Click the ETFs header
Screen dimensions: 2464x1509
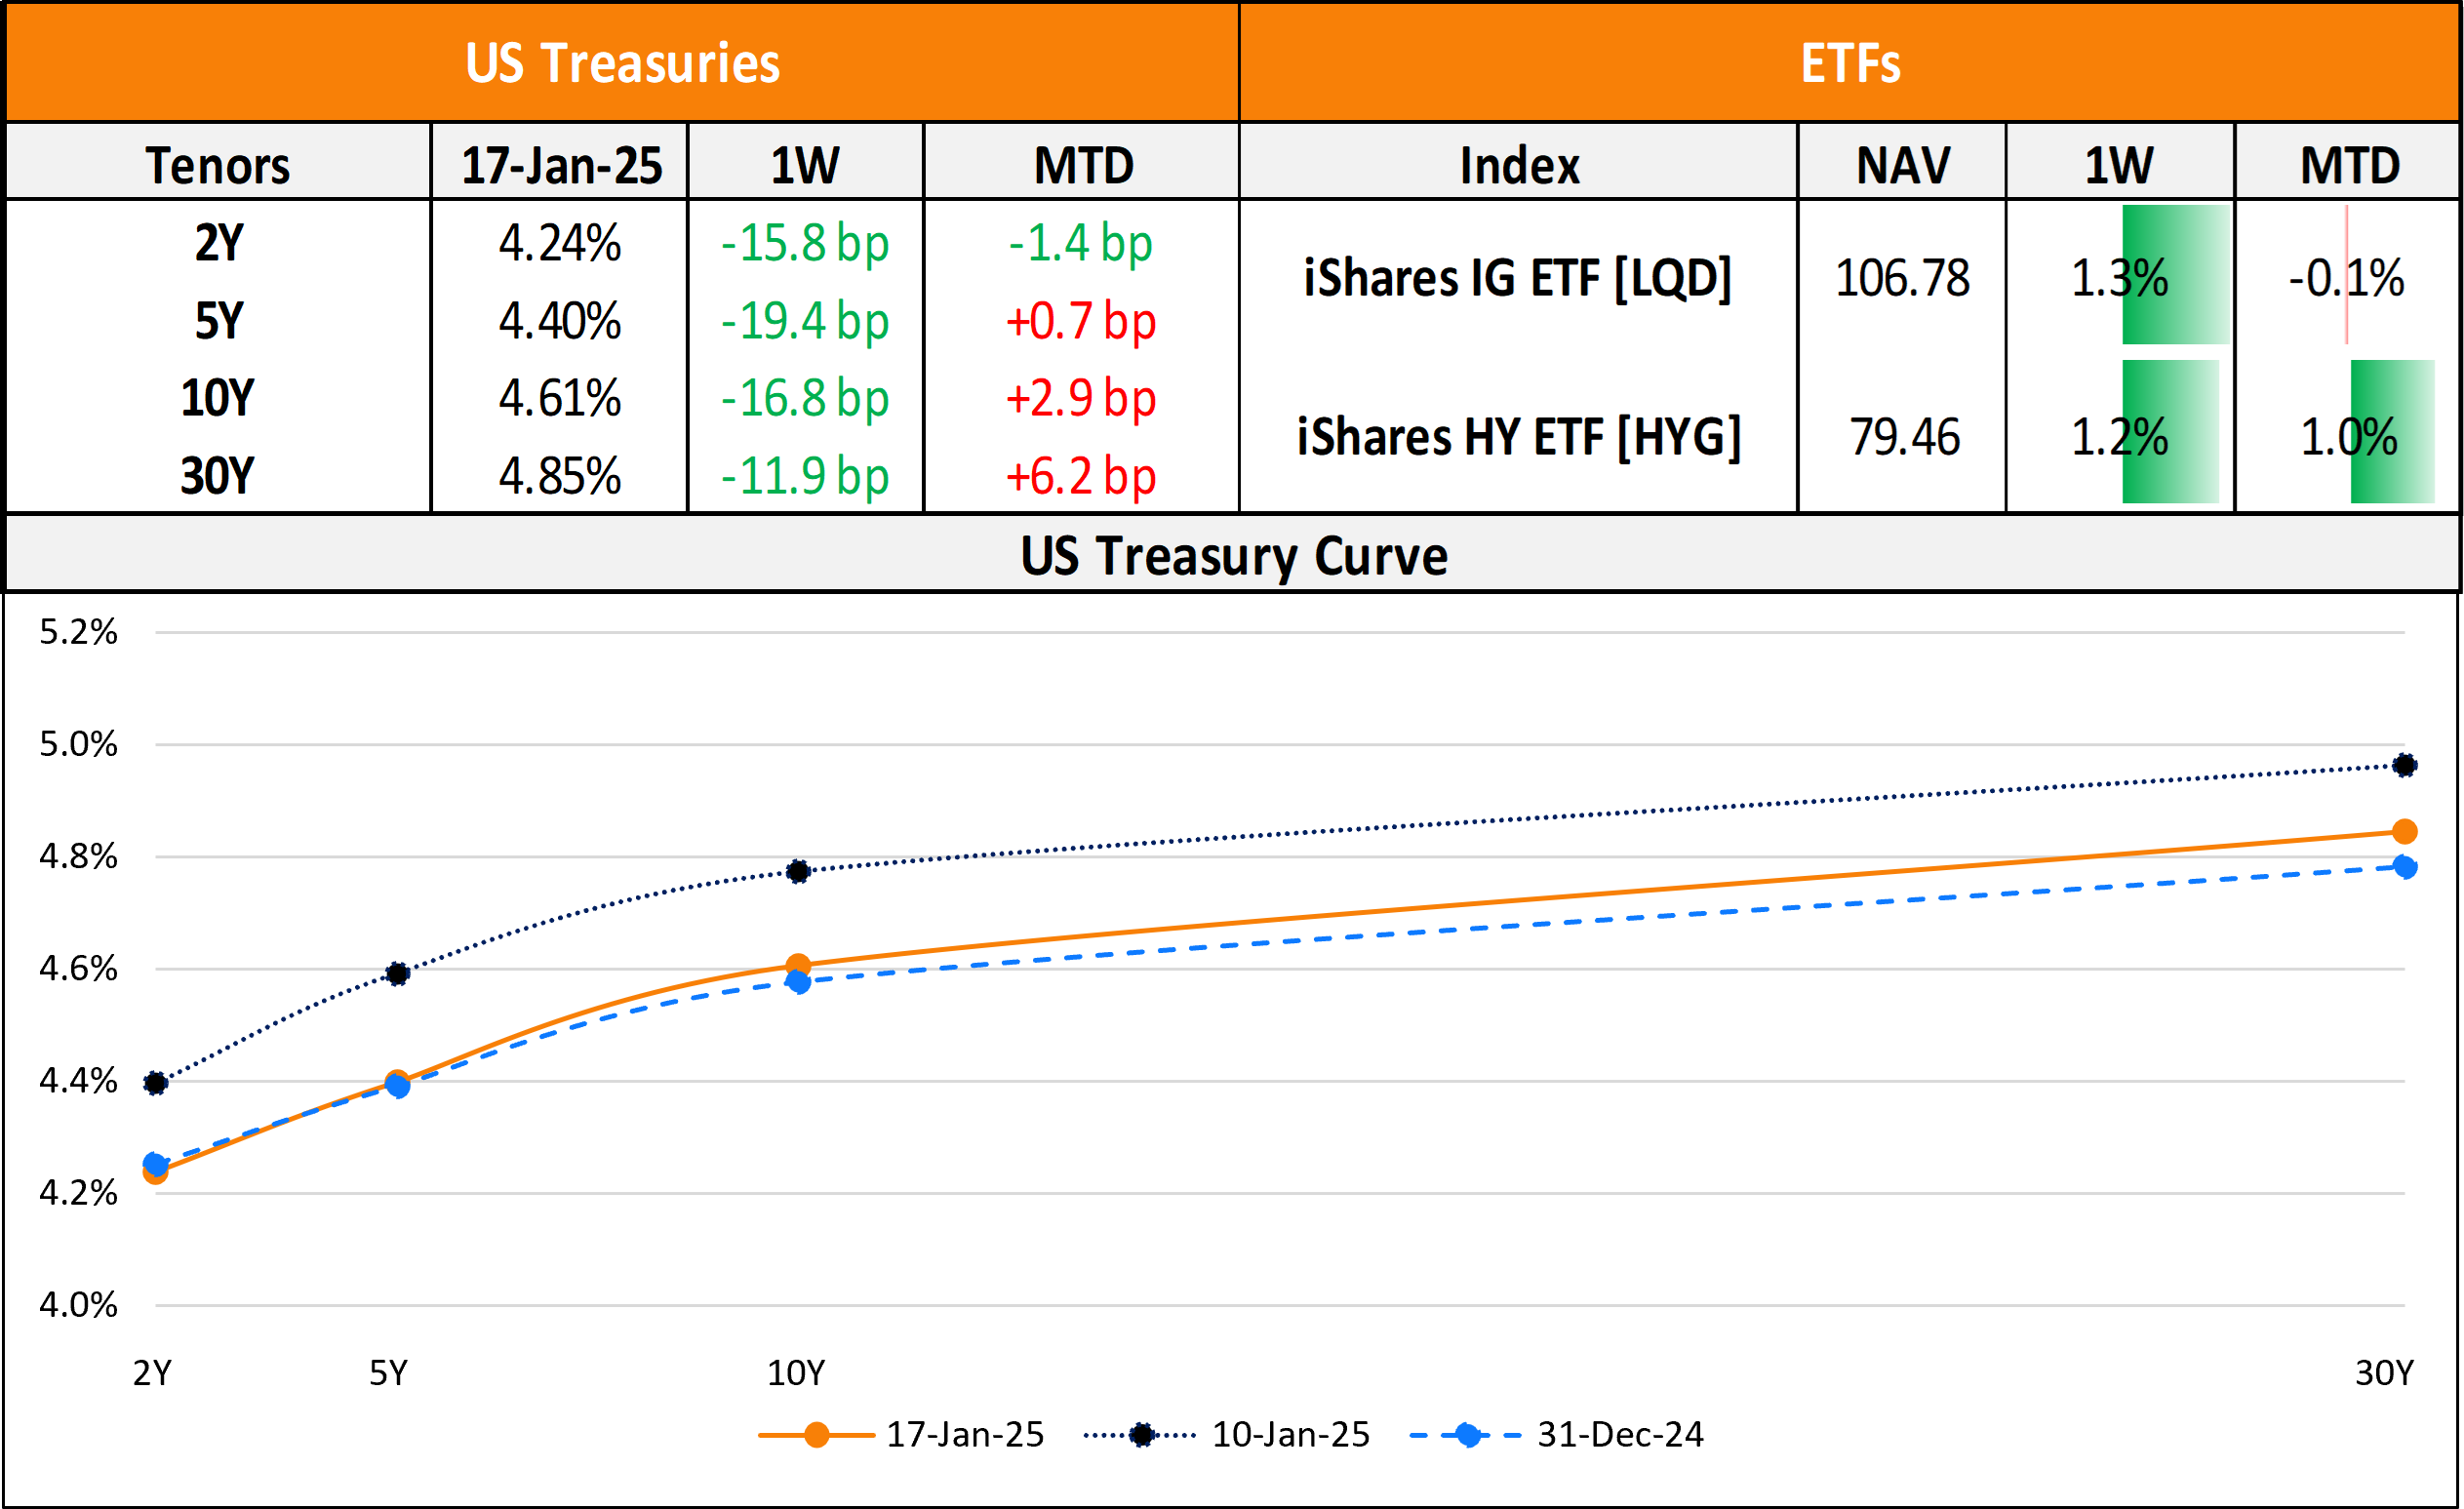pos(1849,63)
